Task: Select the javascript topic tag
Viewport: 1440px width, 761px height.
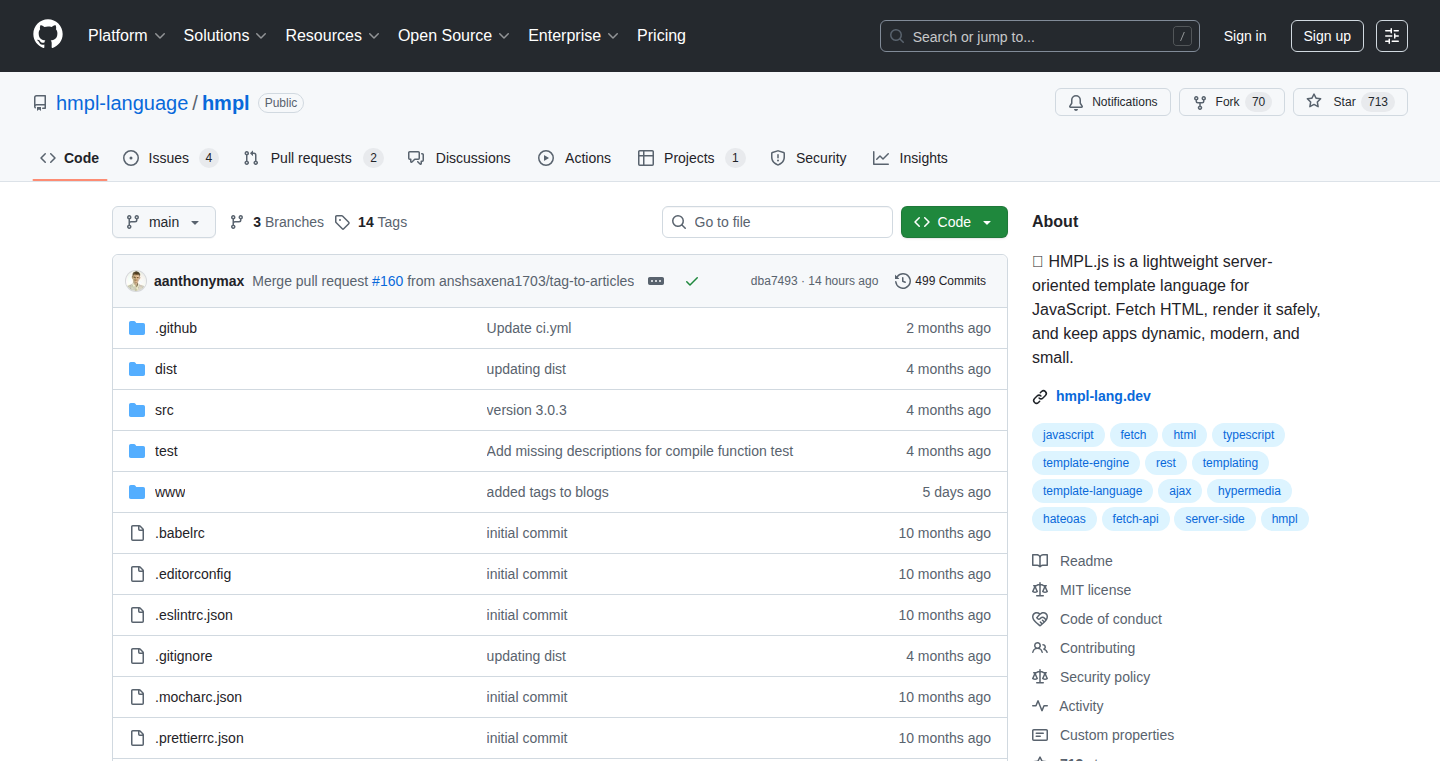Action: [1068, 435]
